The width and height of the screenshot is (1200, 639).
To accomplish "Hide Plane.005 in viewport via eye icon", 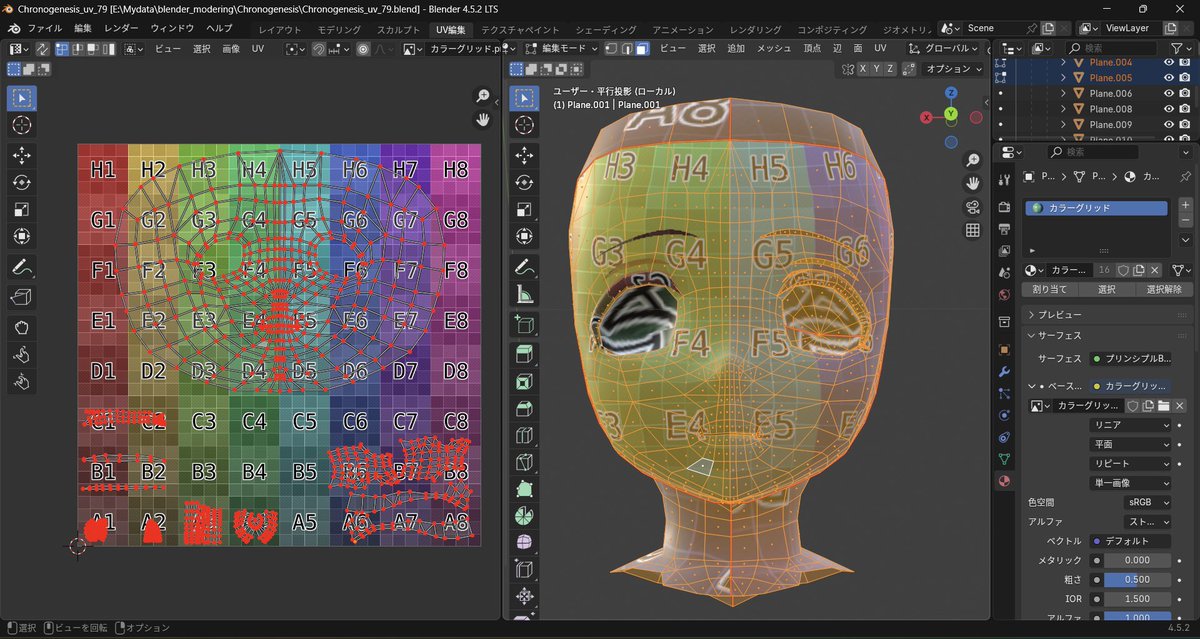I will tap(1169, 78).
